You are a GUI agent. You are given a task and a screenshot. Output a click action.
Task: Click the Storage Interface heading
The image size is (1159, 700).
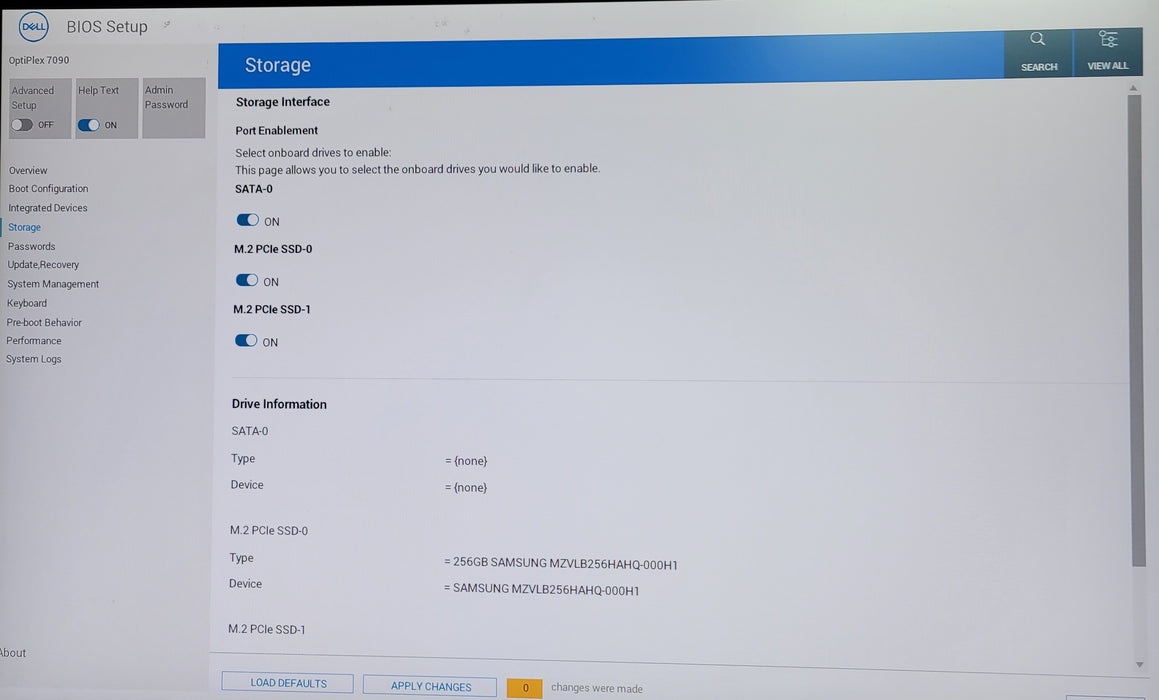pos(282,102)
